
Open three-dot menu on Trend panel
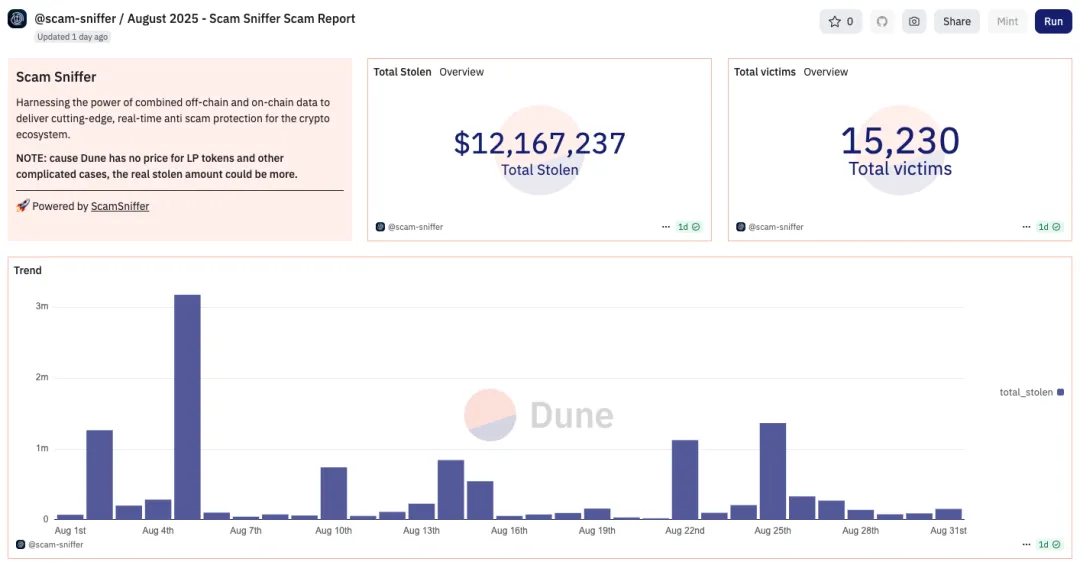tap(1026, 544)
